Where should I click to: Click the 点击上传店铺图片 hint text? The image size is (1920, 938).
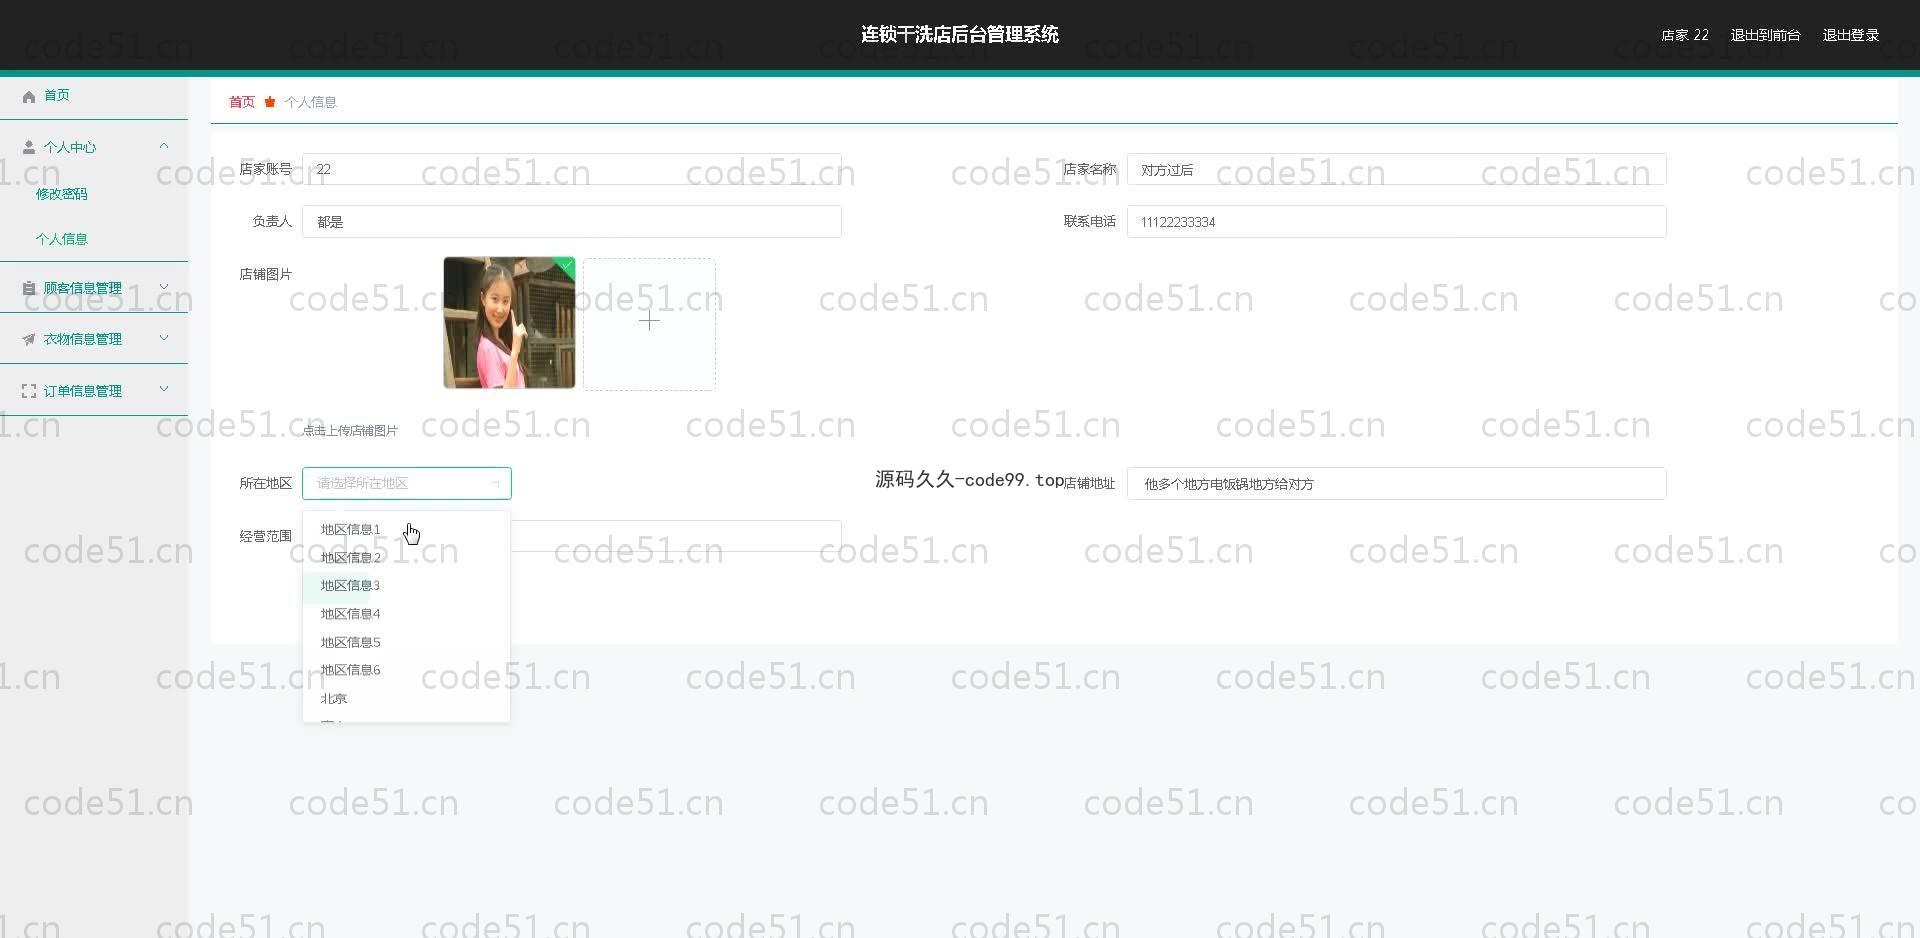click(x=350, y=431)
